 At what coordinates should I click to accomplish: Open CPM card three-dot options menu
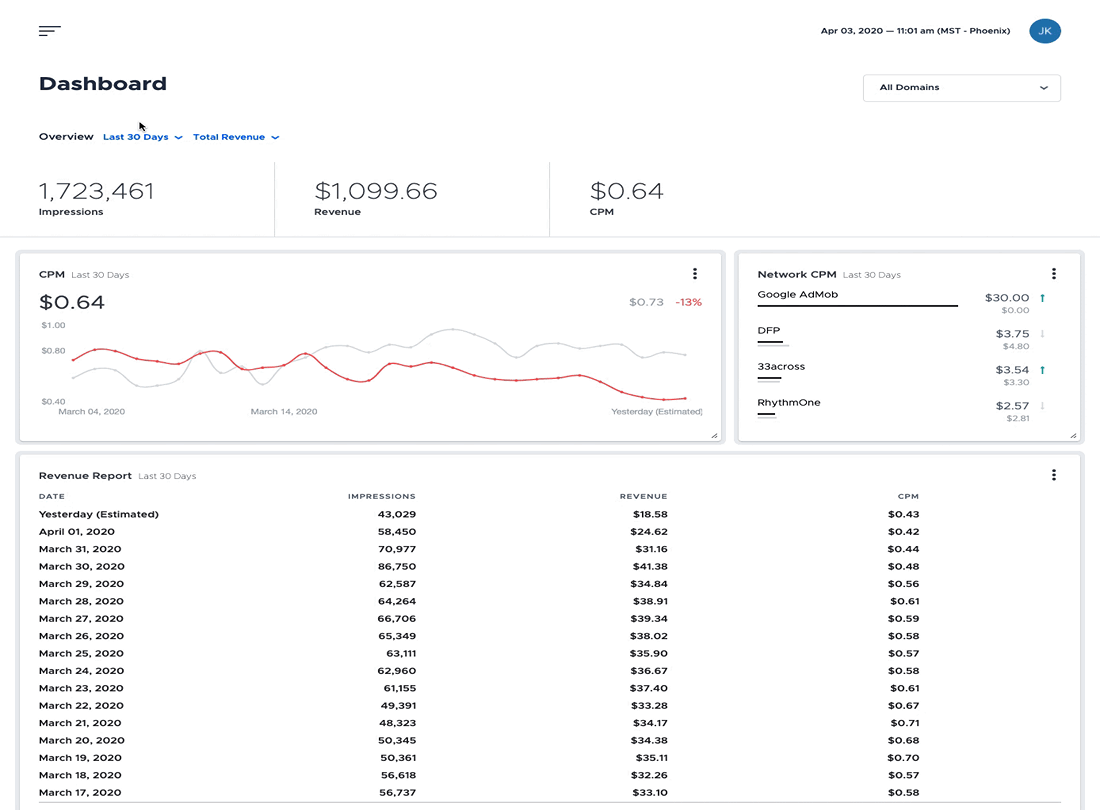tap(695, 274)
